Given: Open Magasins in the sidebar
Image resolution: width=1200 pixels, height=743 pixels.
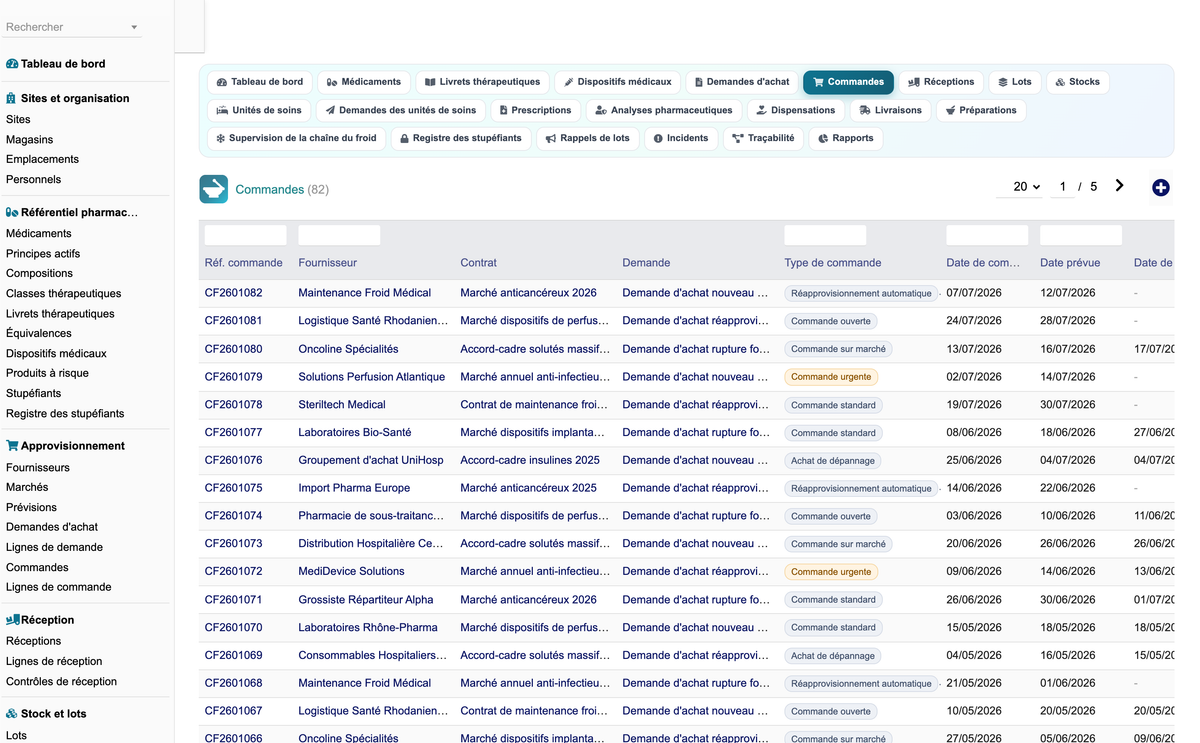Looking at the screenshot, I should [x=30, y=139].
